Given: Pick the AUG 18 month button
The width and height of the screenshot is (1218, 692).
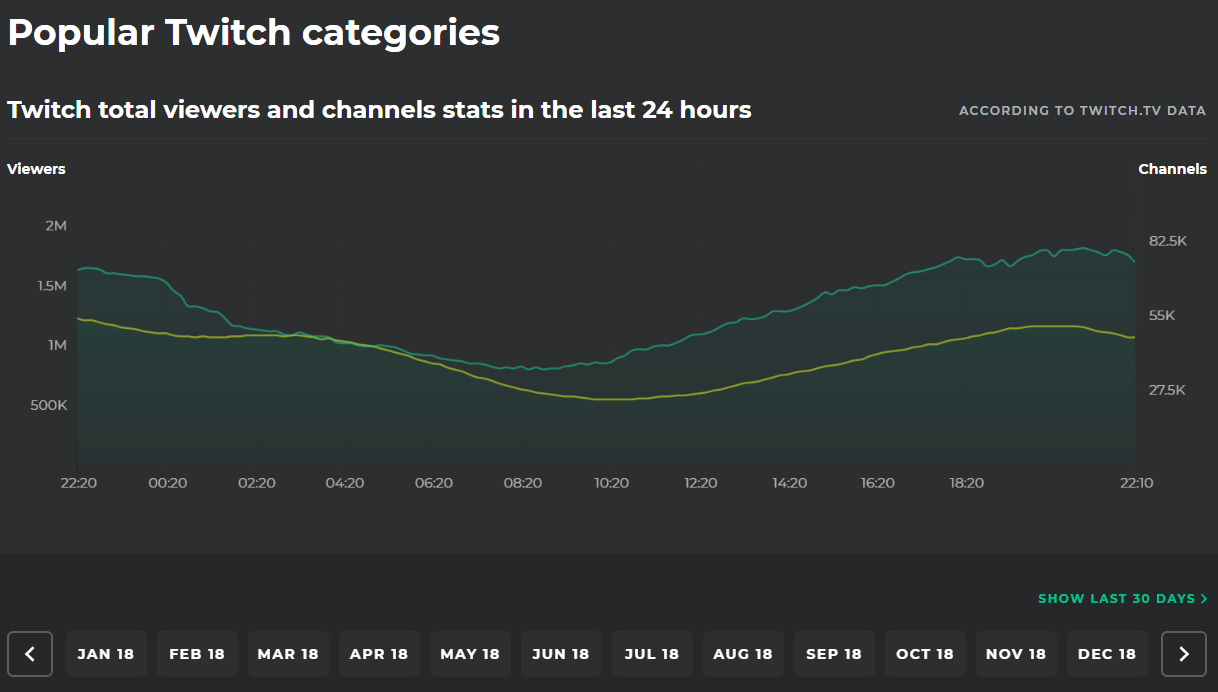Looking at the screenshot, I should point(743,654).
